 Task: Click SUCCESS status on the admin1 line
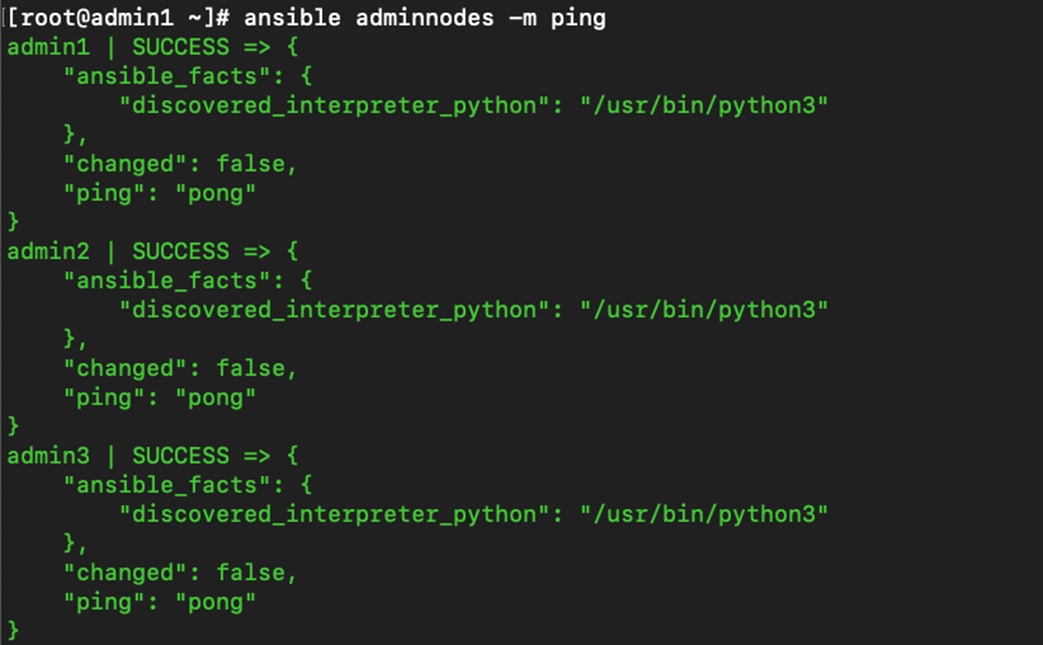point(180,47)
